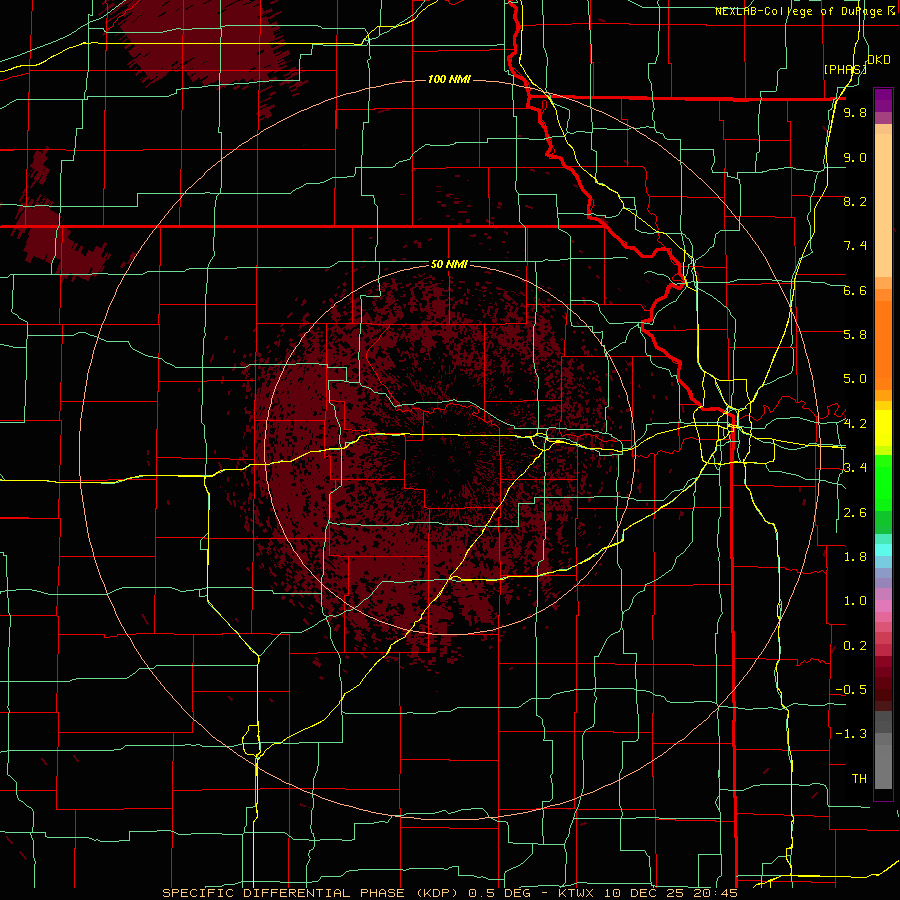The height and width of the screenshot is (900, 900).
Task: Click the 1.8 value on the color scale
Action: point(855,557)
